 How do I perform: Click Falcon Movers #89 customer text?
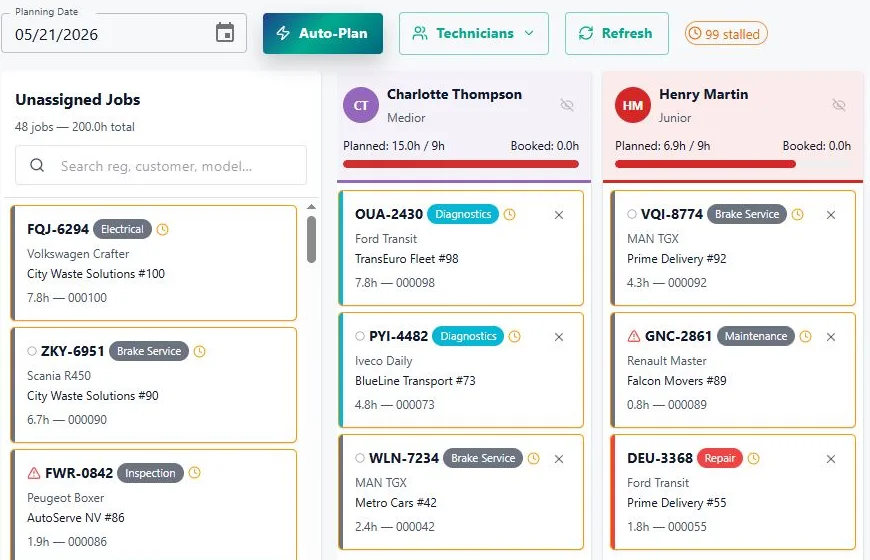676,381
